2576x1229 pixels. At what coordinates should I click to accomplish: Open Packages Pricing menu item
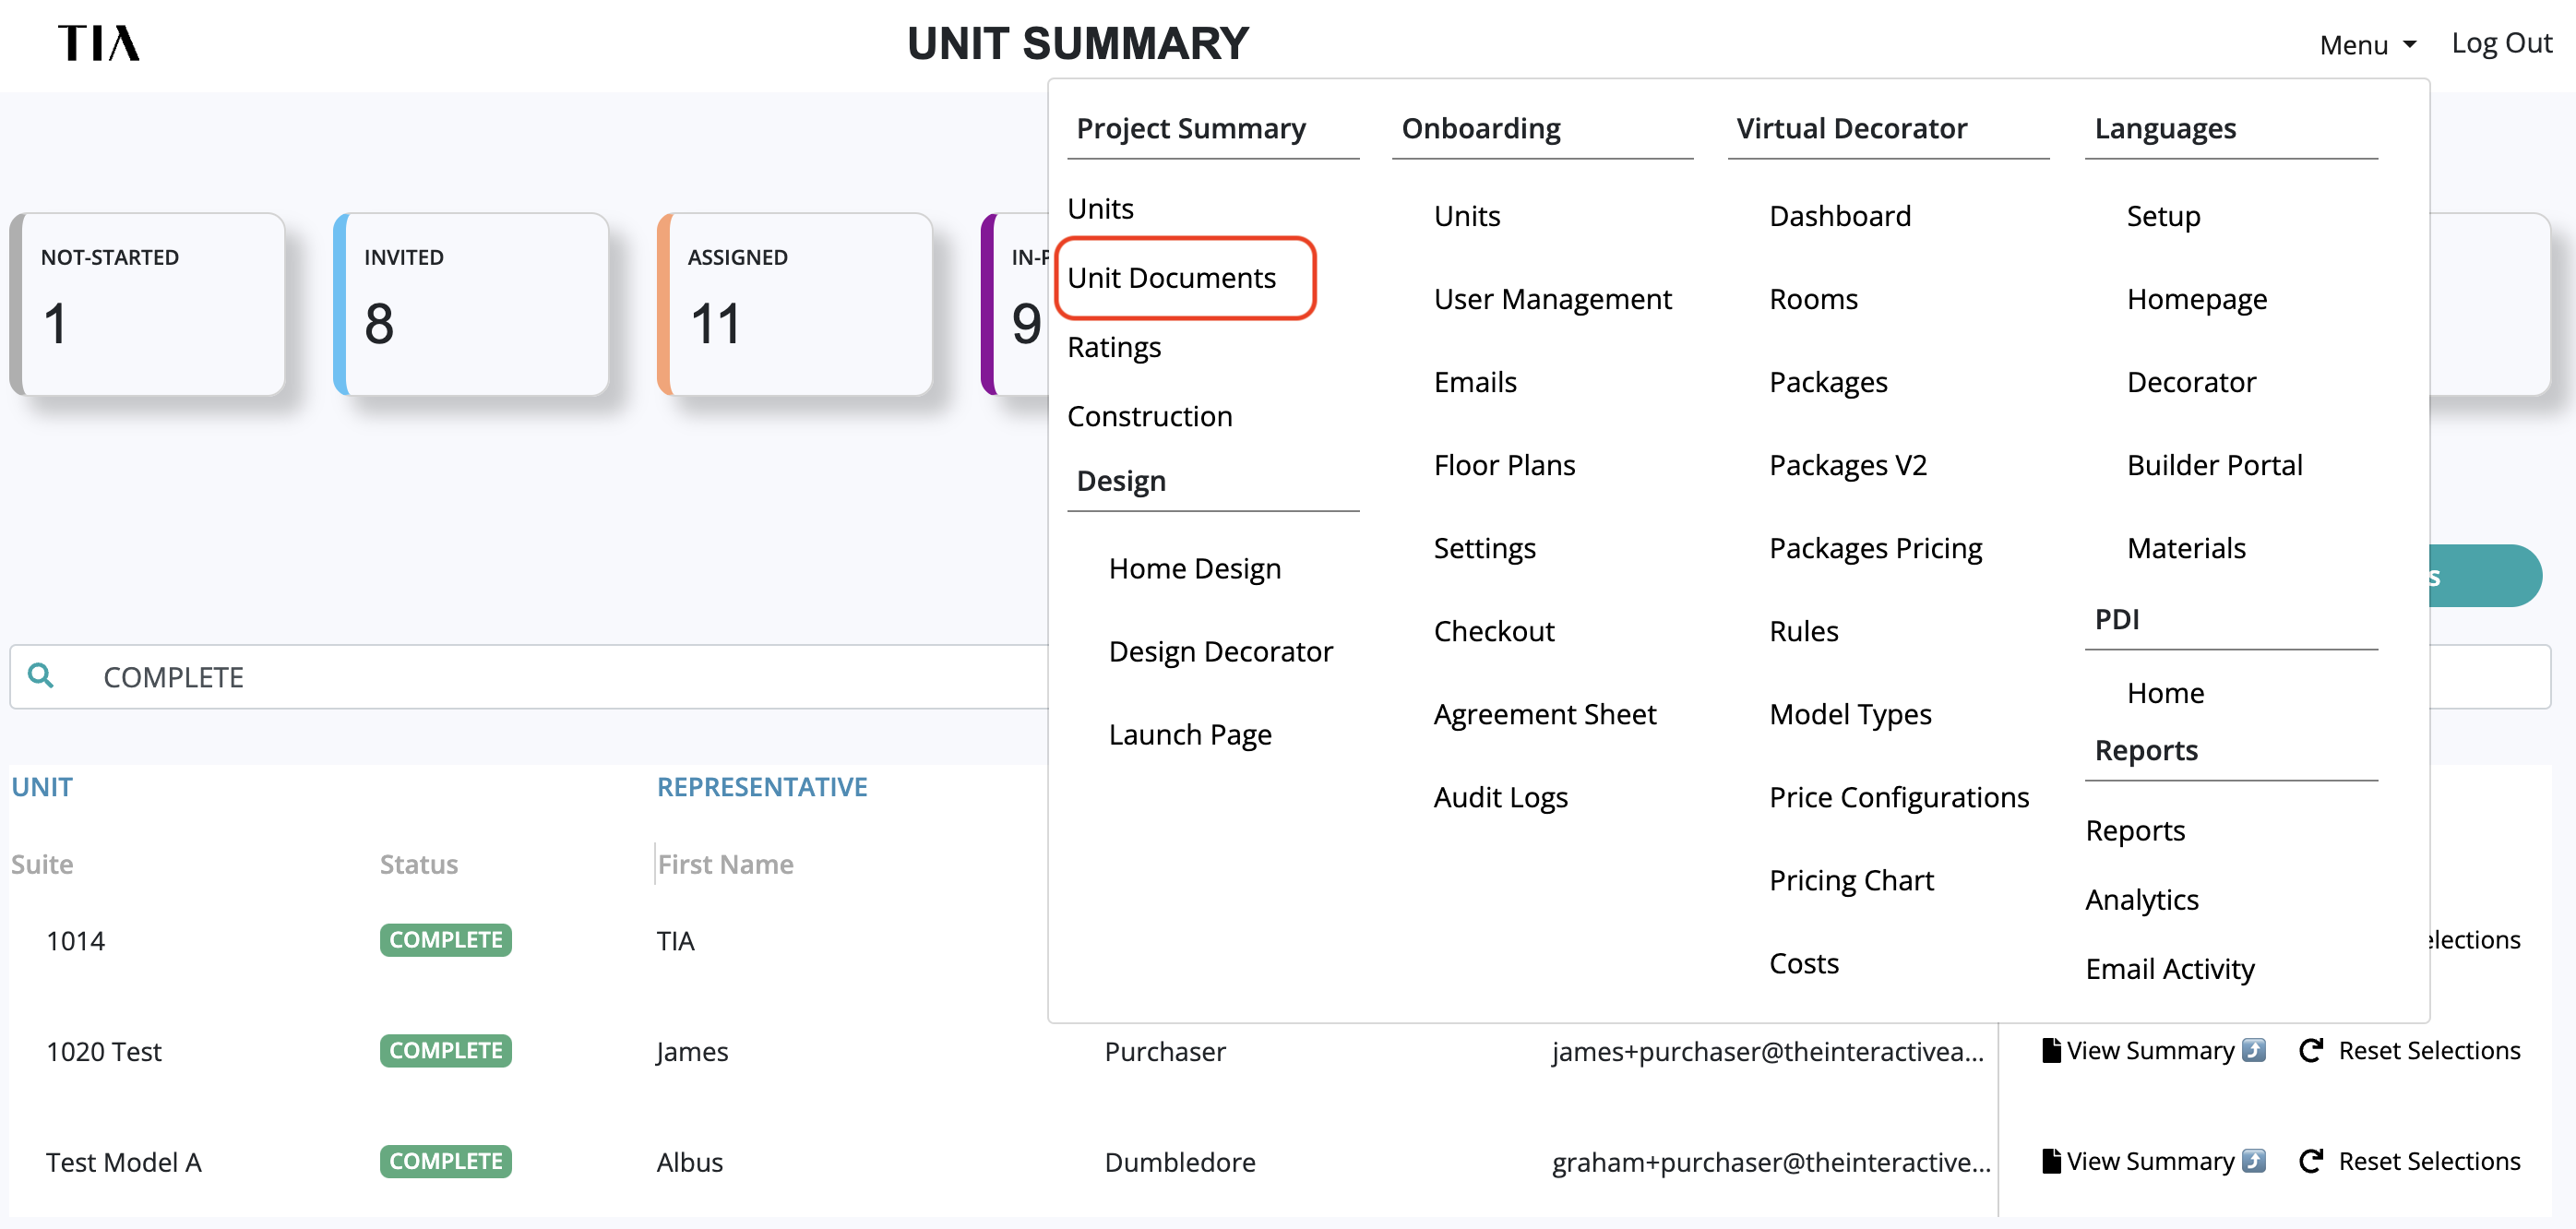coord(1875,548)
